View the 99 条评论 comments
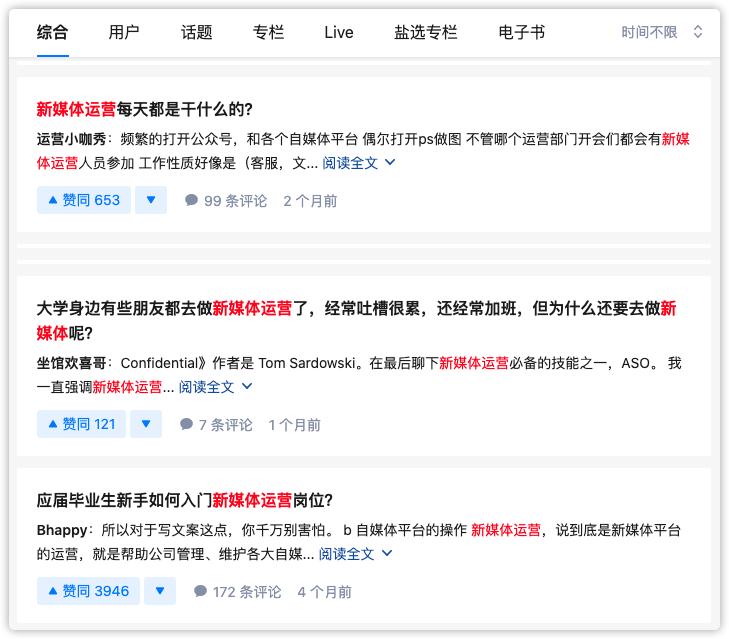The width and height of the screenshot is (729, 639). click(226, 201)
